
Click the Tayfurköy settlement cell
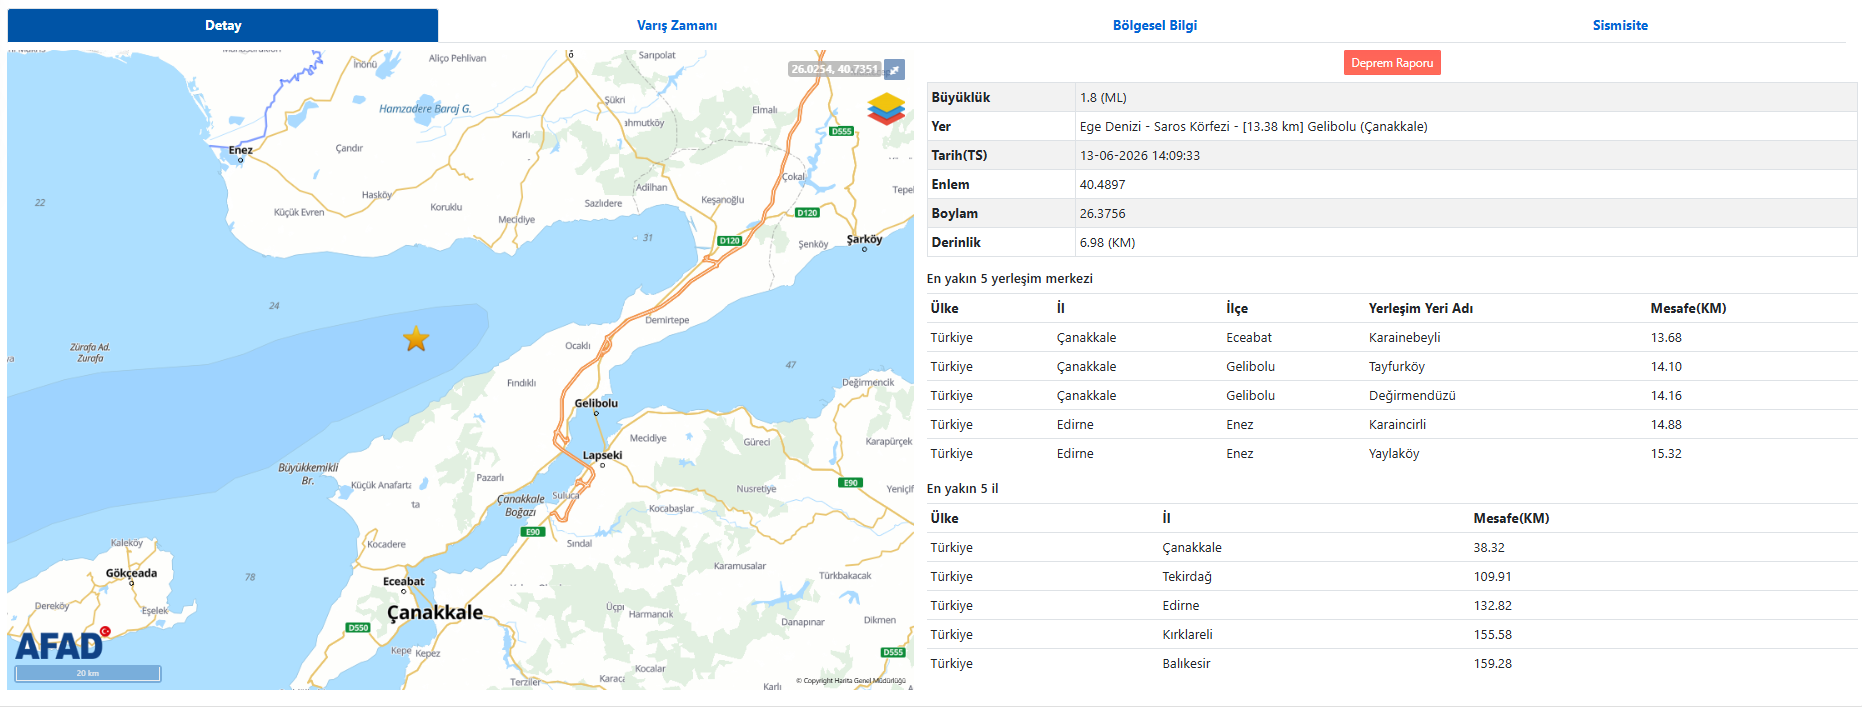point(1397,366)
